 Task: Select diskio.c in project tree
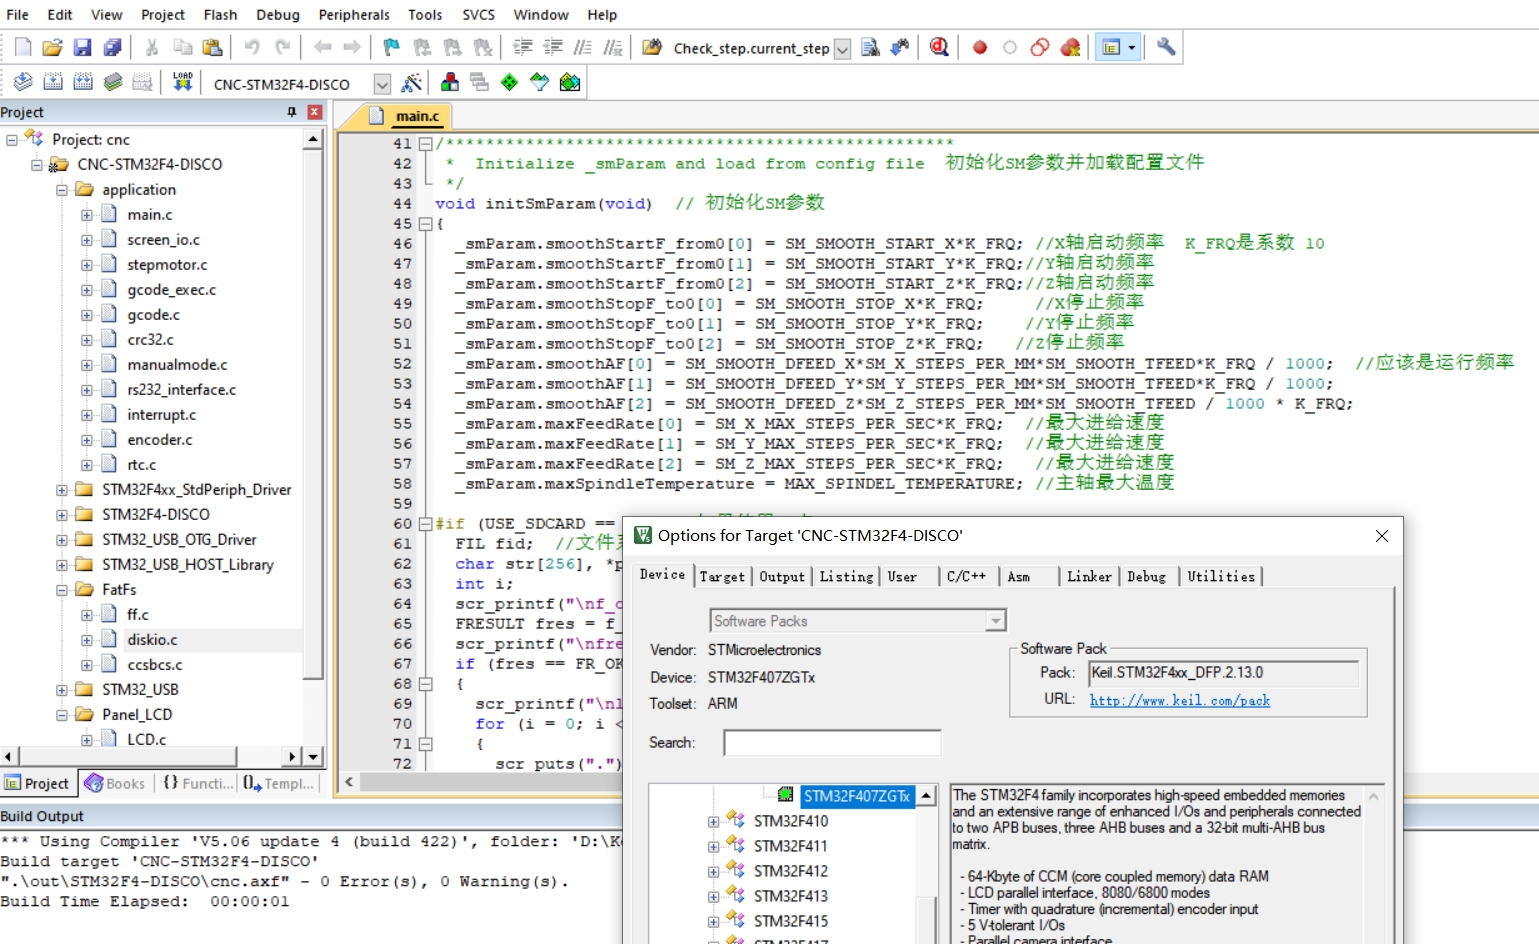pos(152,640)
